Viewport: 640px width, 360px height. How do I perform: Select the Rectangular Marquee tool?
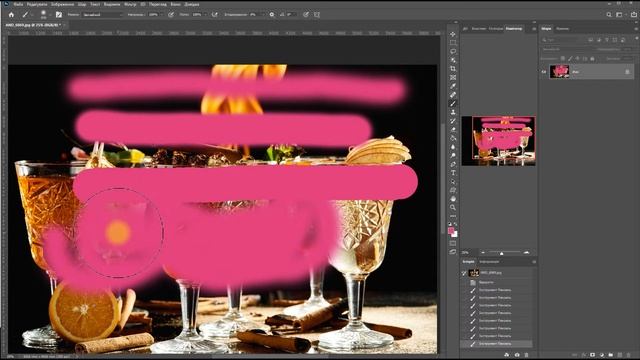point(453,42)
